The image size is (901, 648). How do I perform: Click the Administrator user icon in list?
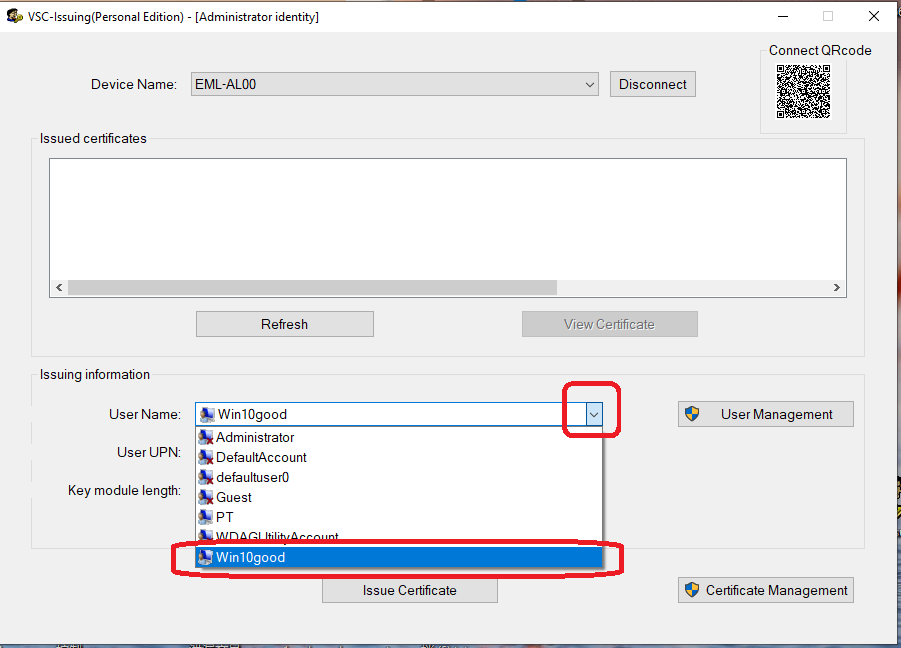tap(206, 437)
